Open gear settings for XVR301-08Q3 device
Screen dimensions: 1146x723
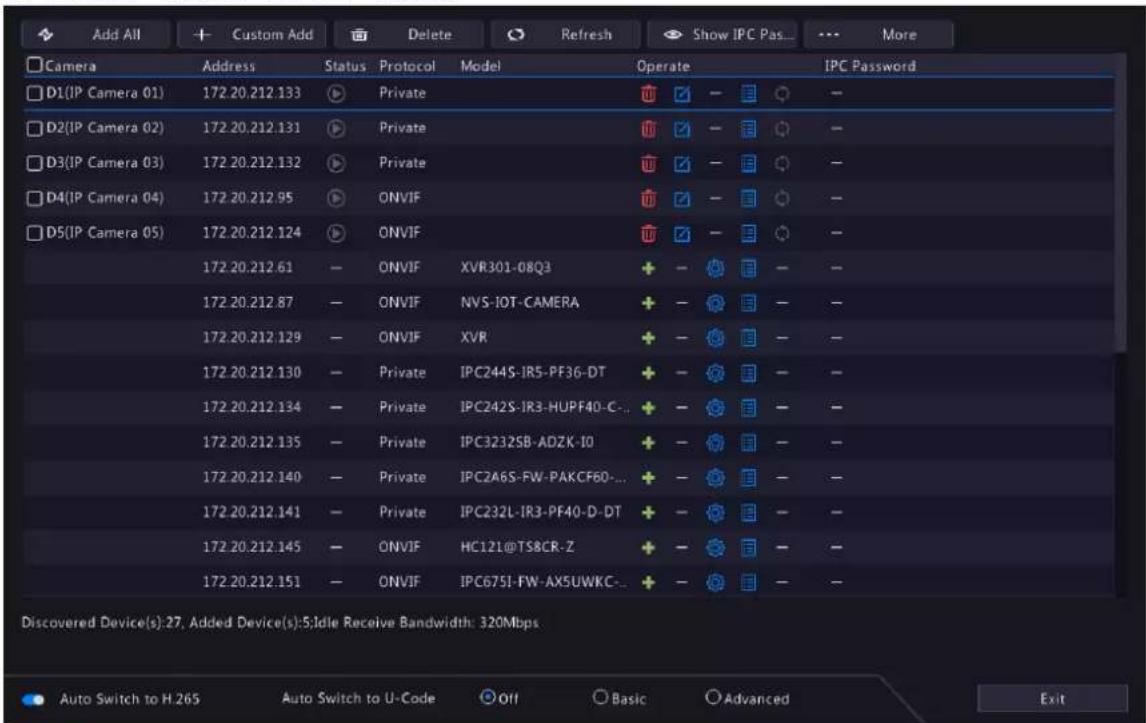point(716,268)
